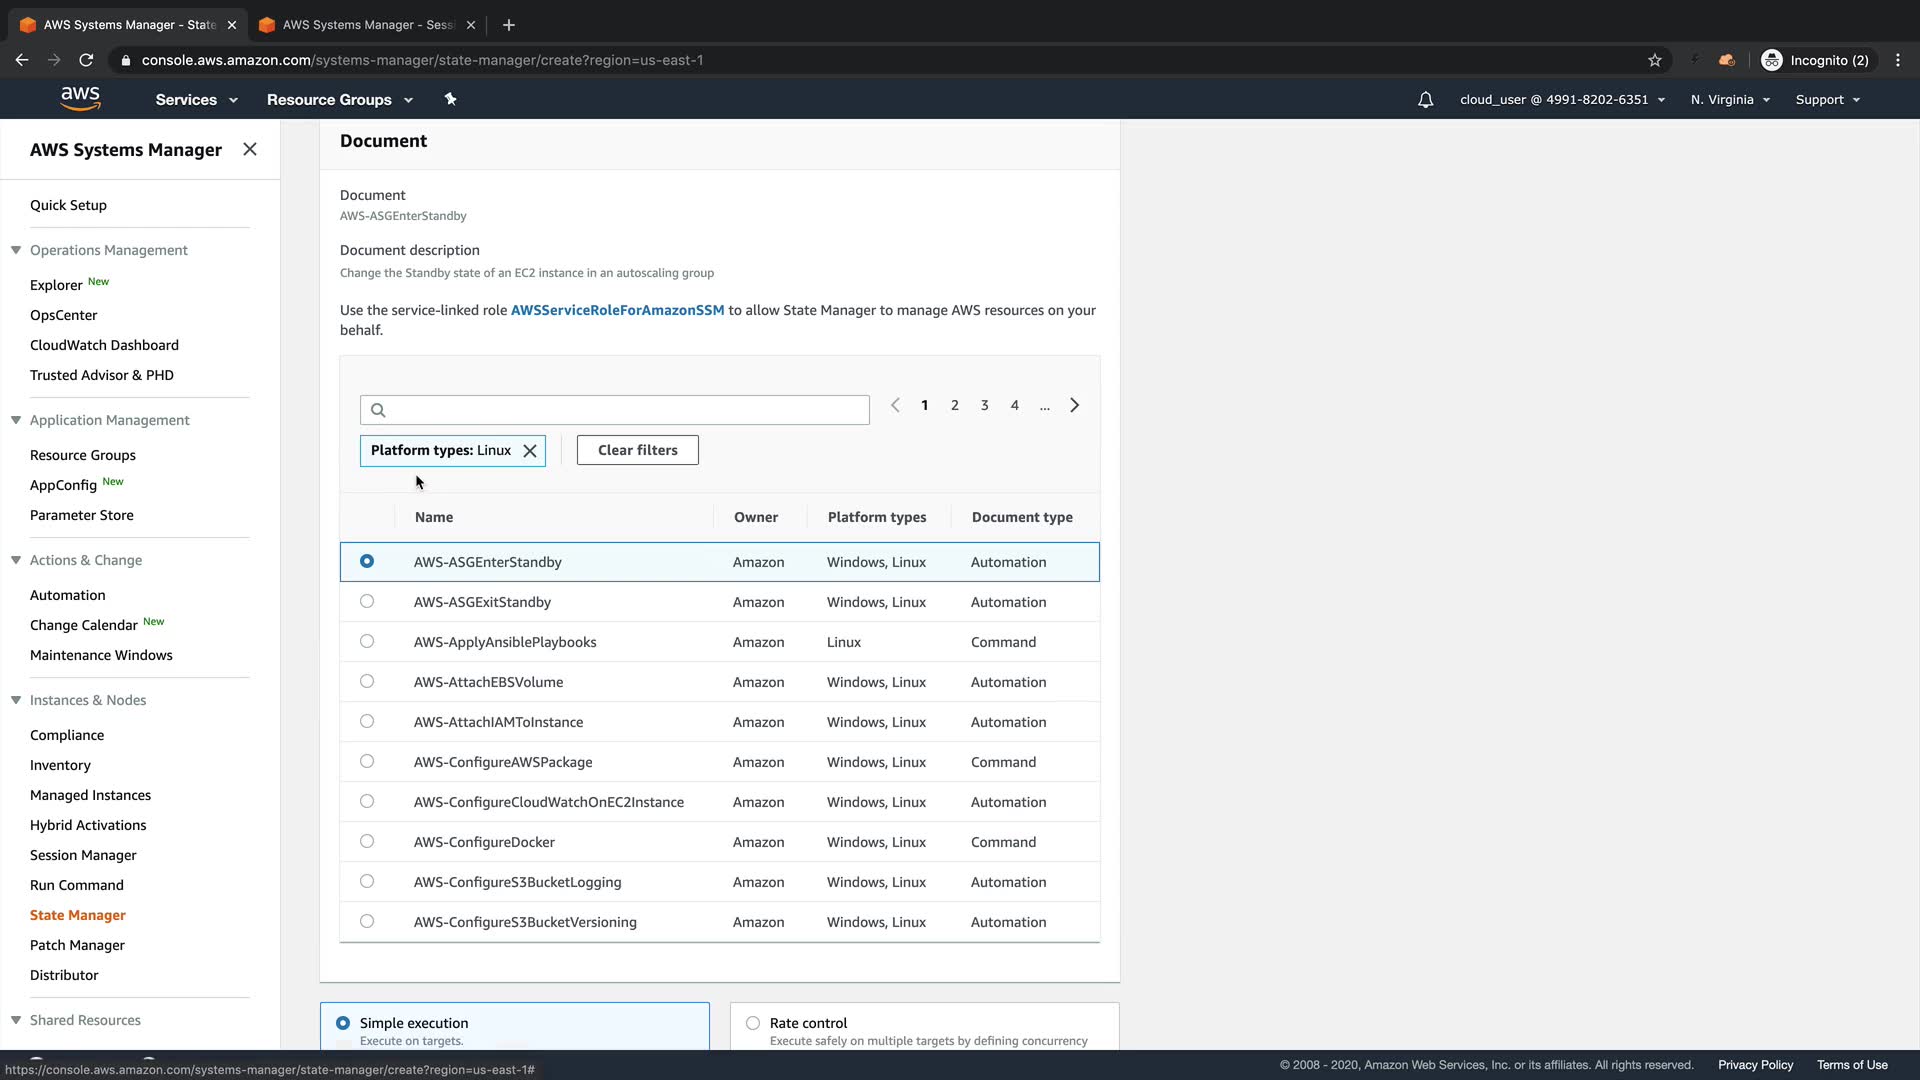The height and width of the screenshot is (1080, 1920).
Task: Select the AWS-ConfigureDocker radio button
Action: click(367, 842)
